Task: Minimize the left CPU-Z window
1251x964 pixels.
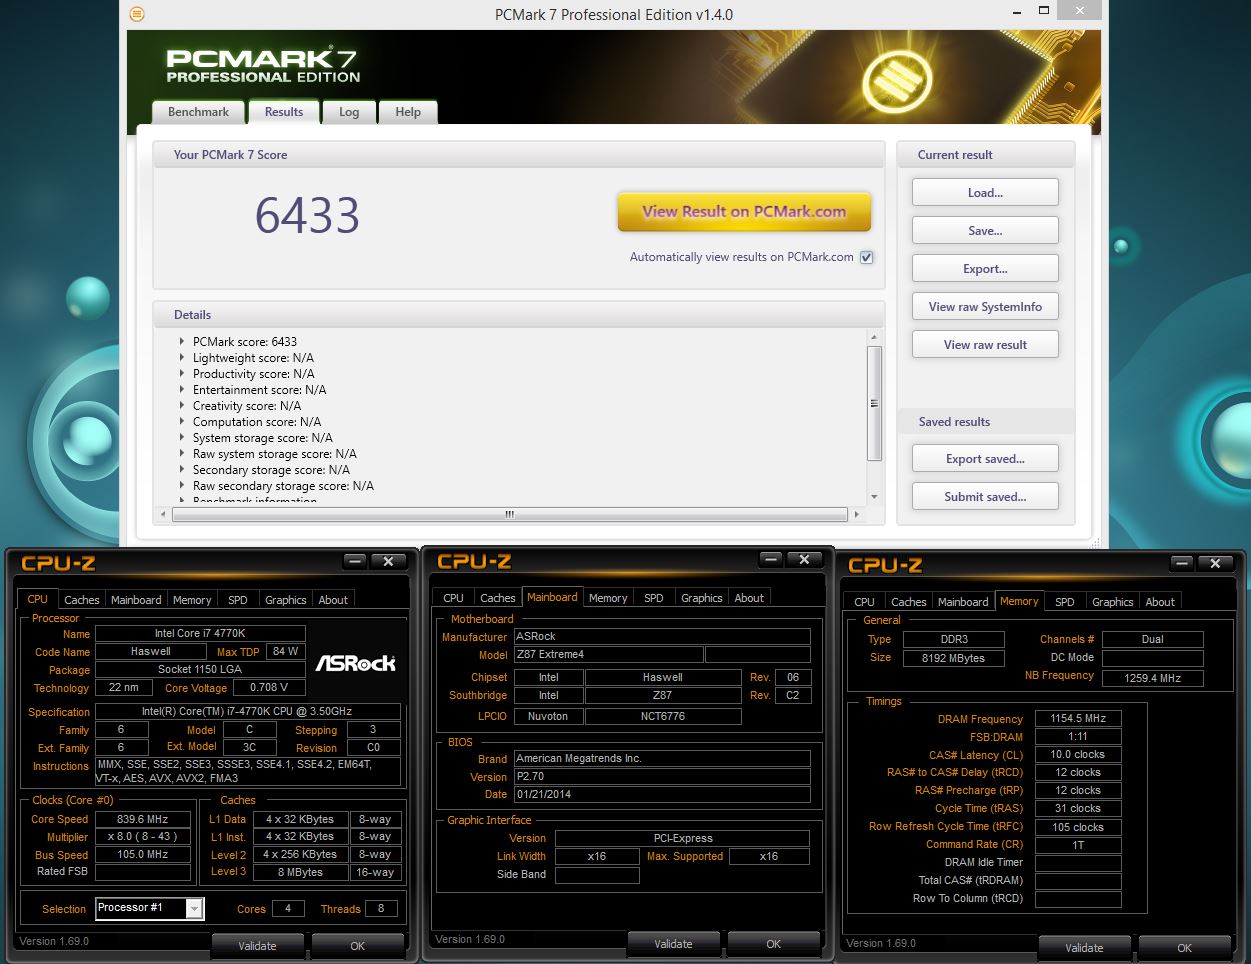Action: (355, 562)
